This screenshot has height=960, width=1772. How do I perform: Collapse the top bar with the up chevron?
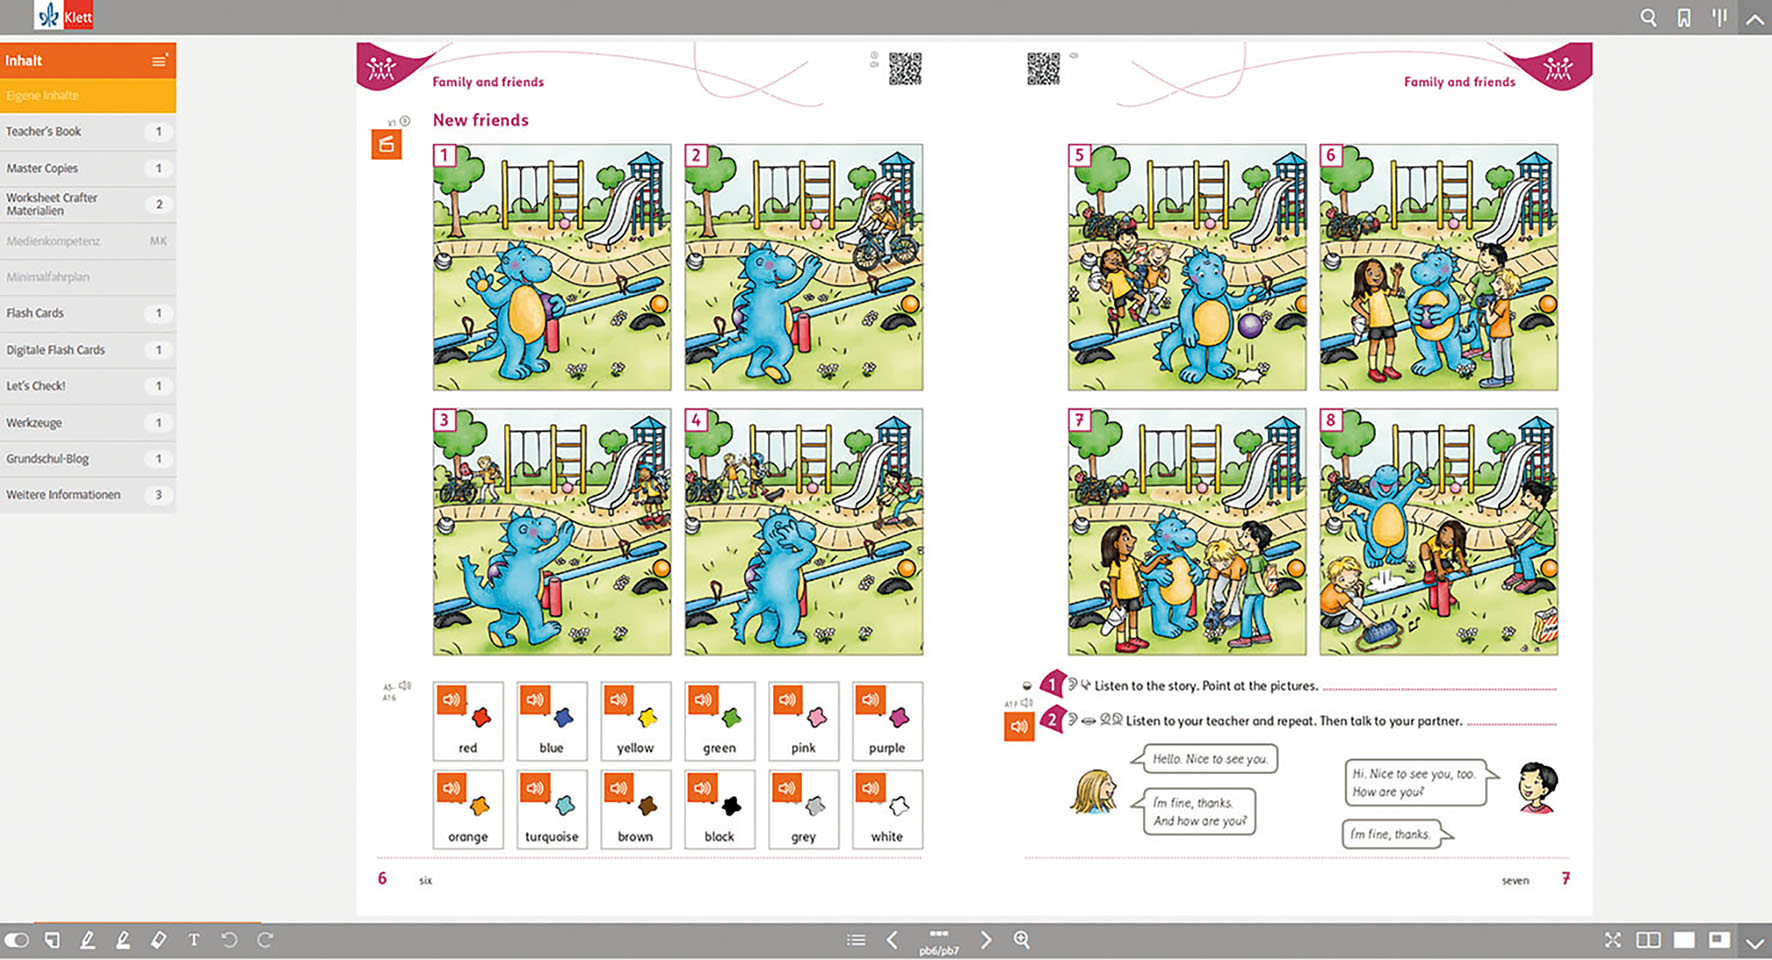1755,18
